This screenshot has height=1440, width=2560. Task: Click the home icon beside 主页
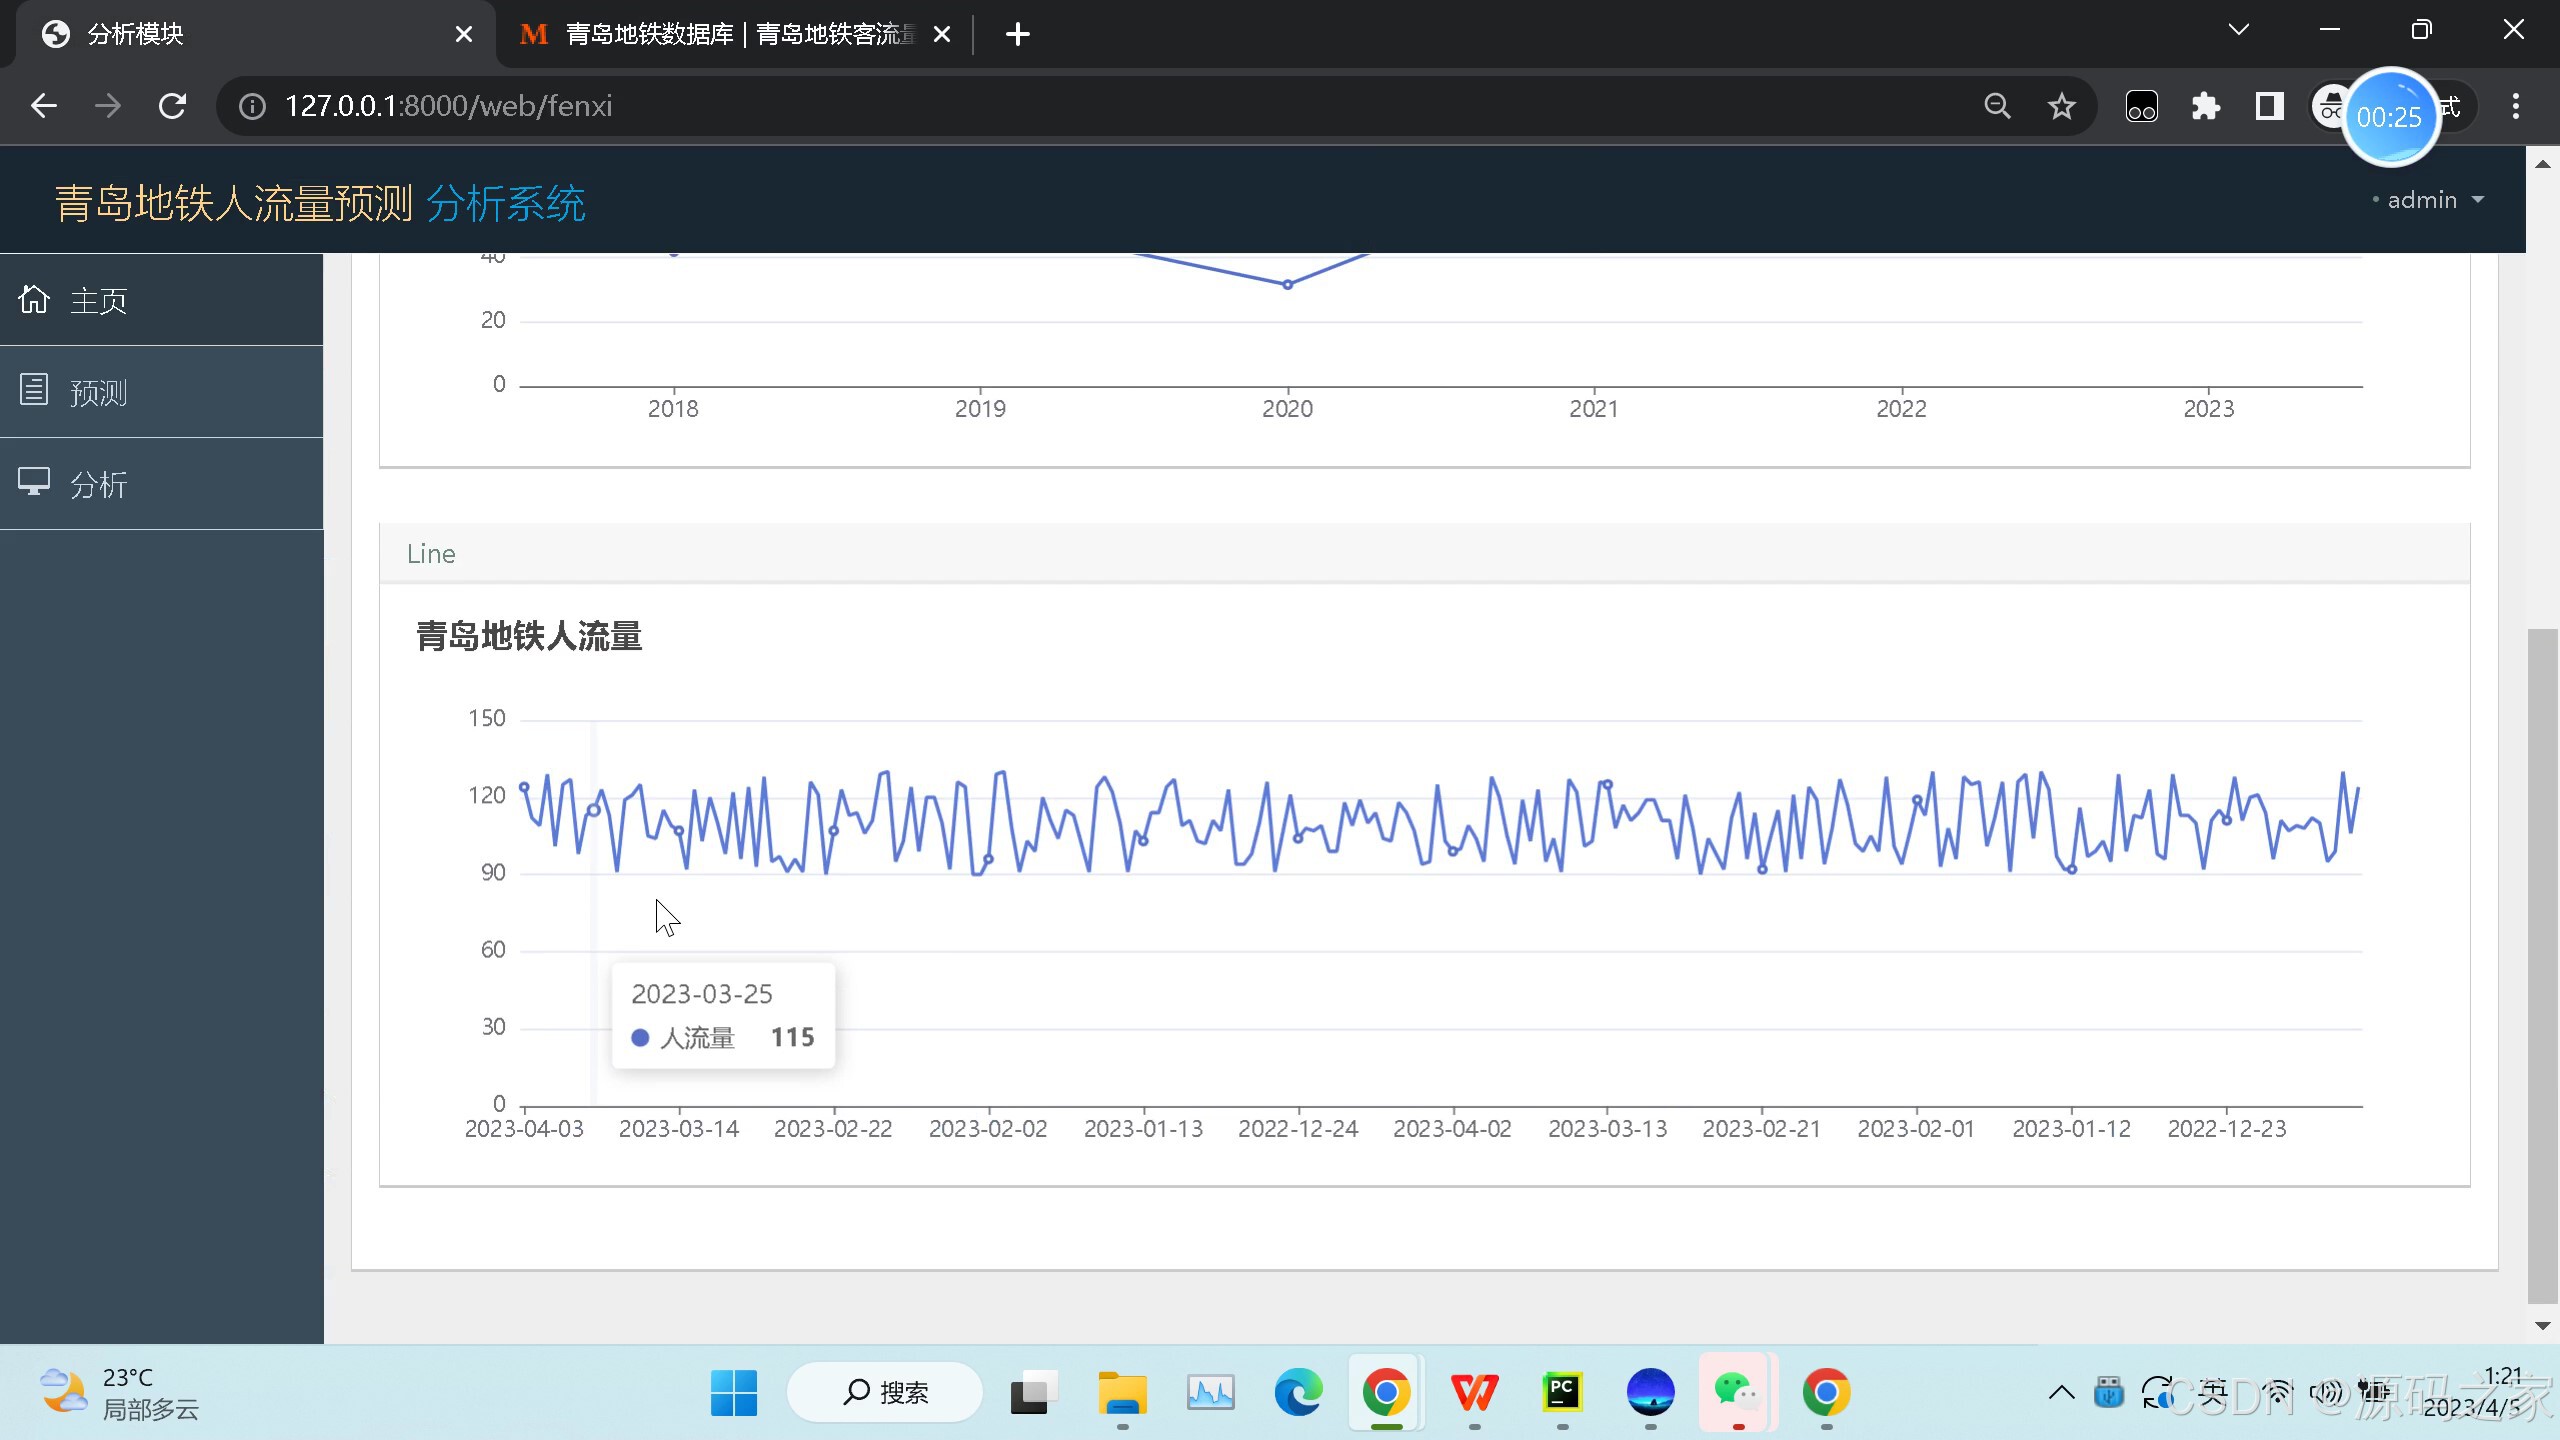point(34,299)
